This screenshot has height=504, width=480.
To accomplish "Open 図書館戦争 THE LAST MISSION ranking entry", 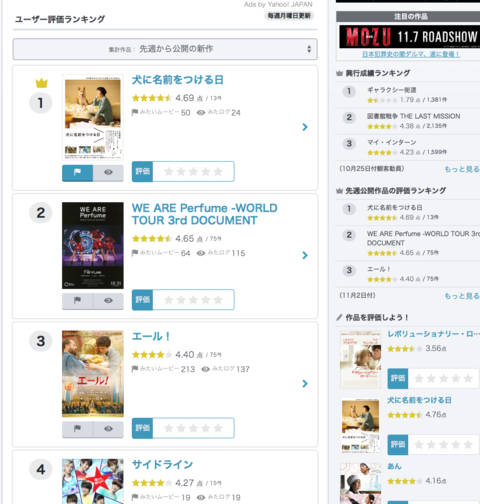I will click(x=413, y=116).
